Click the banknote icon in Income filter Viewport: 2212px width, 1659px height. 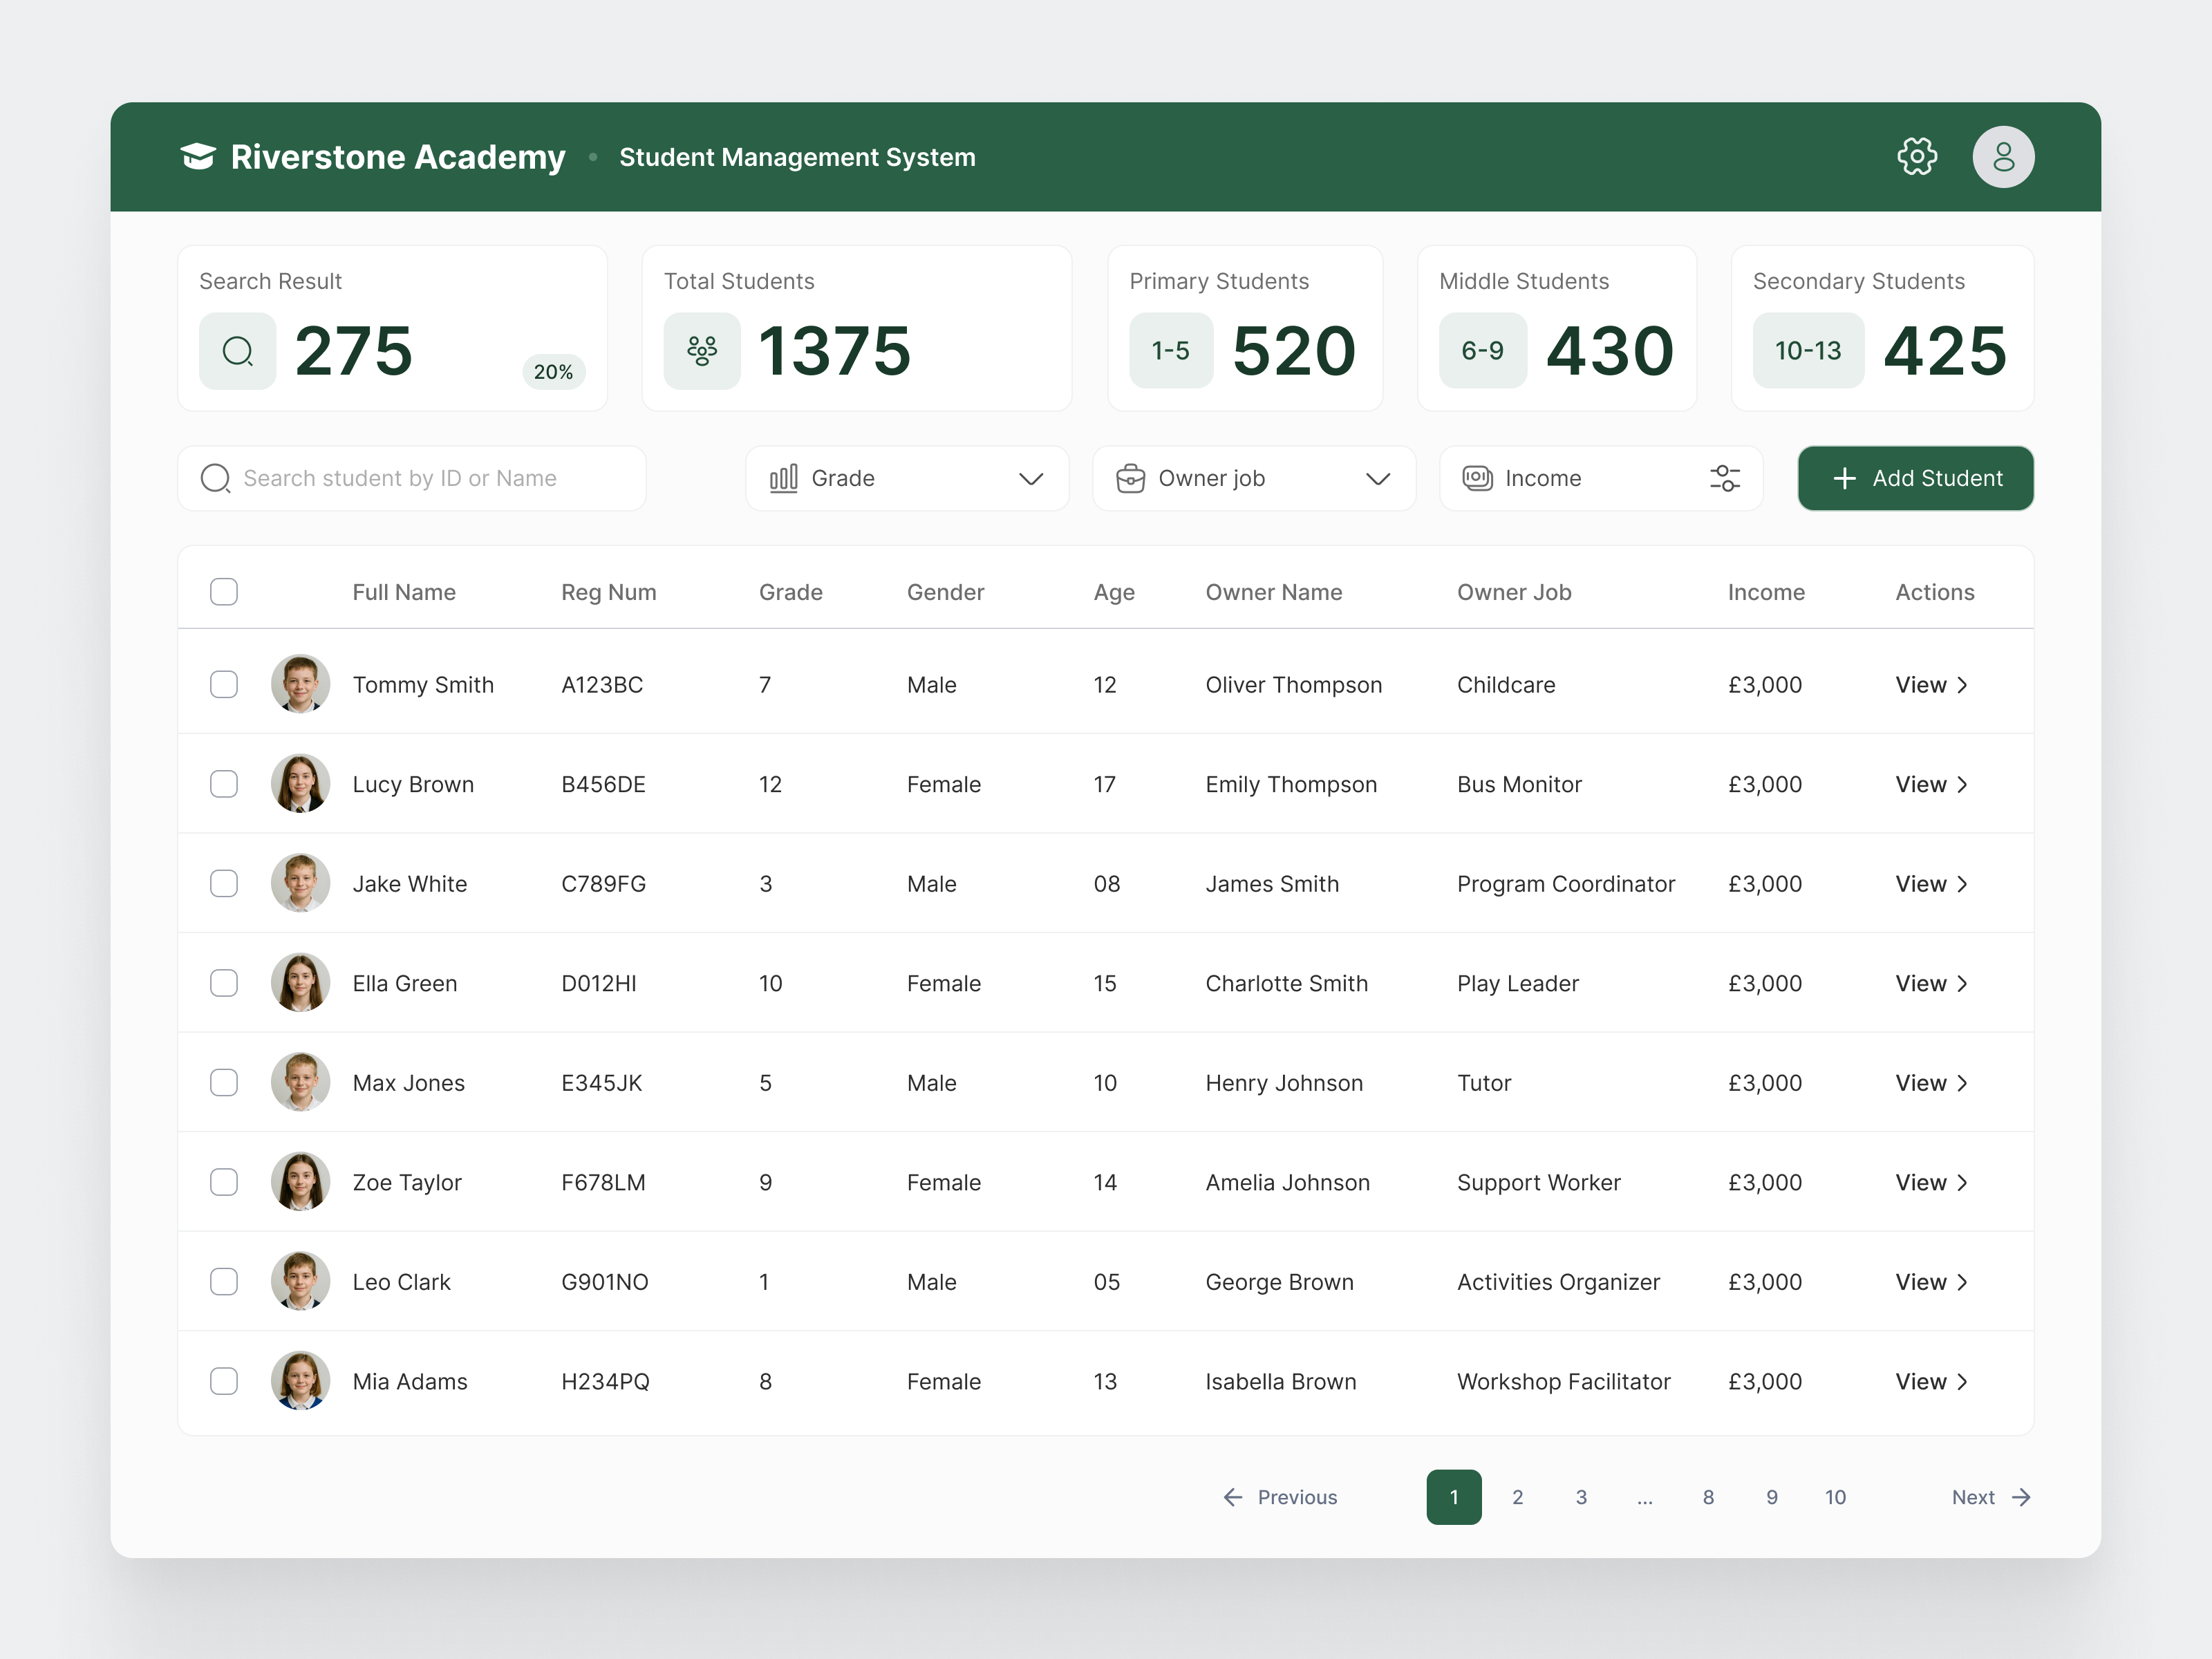[1477, 478]
